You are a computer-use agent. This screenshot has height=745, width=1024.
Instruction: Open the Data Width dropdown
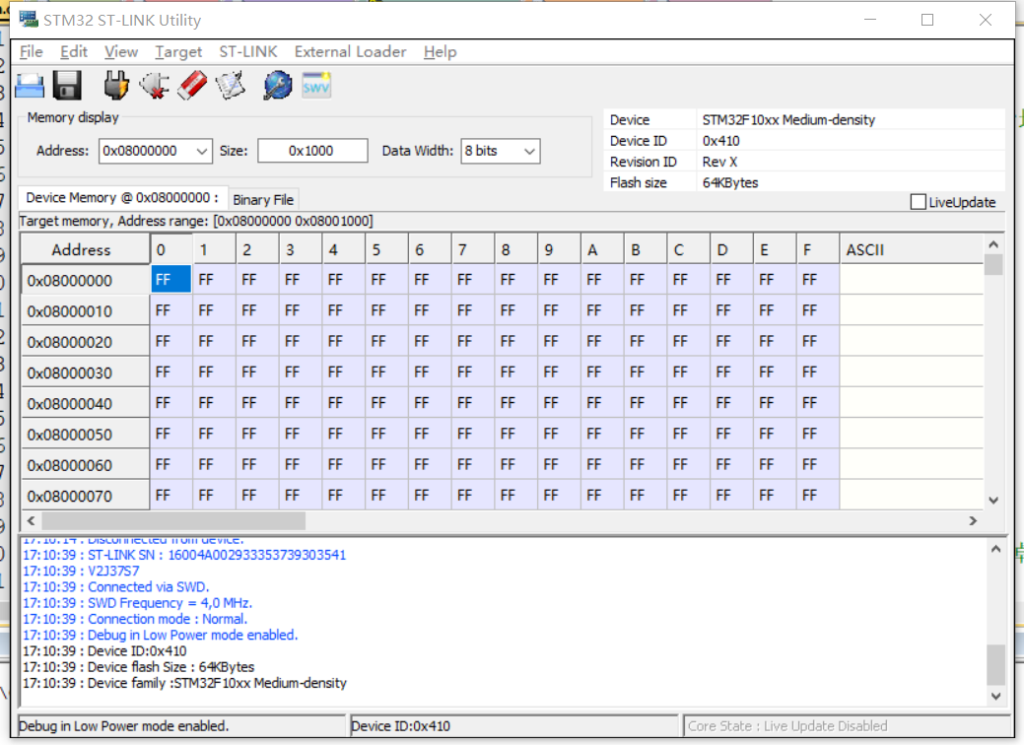click(x=530, y=151)
